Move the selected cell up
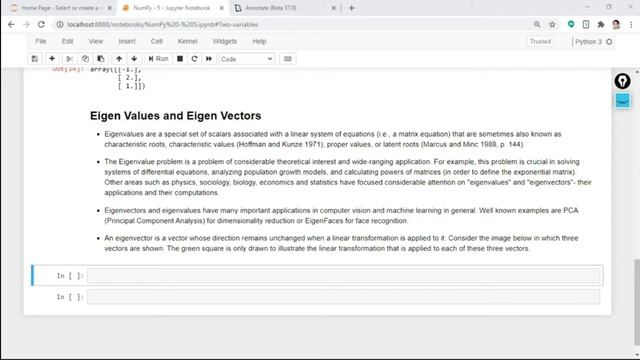Image resolution: width=640 pixels, height=360 pixels. coord(119,59)
